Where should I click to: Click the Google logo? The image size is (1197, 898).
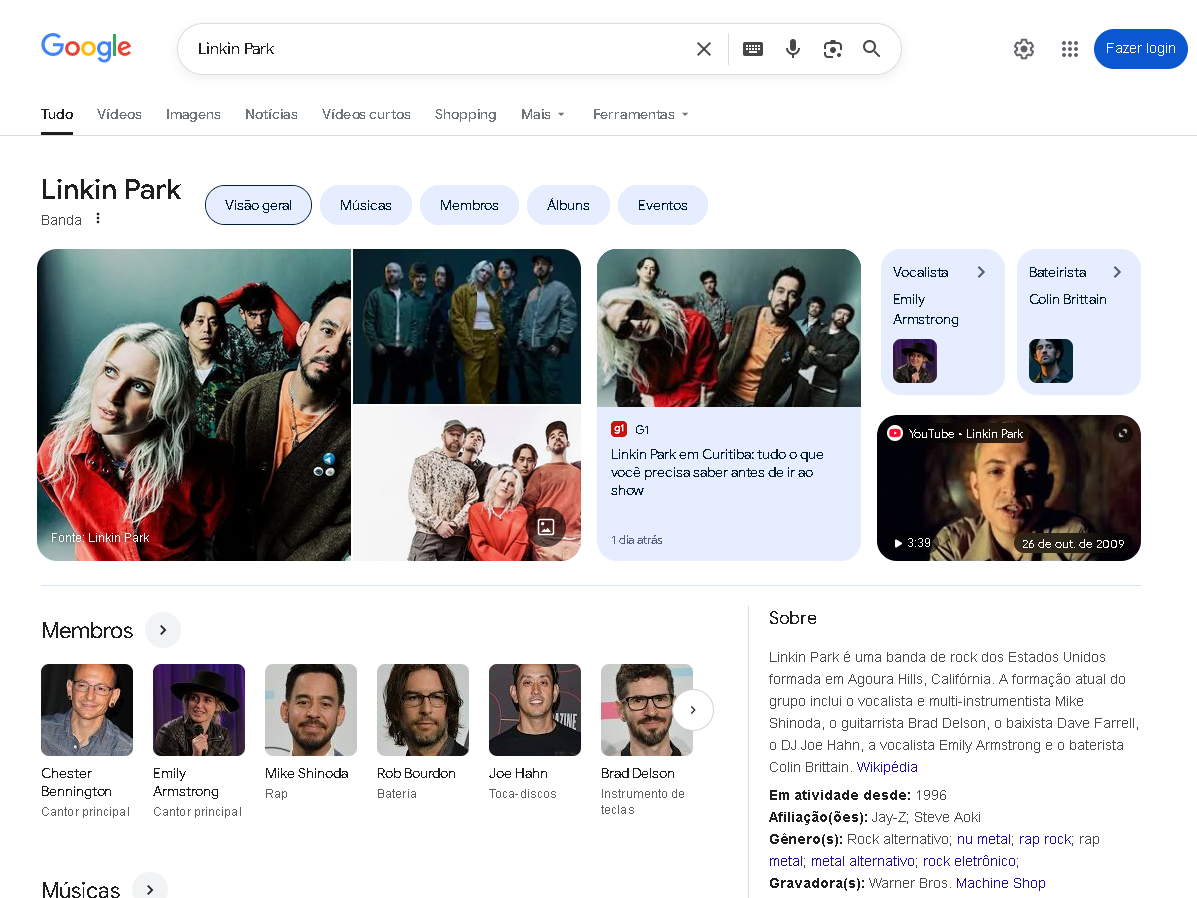click(x=86, y=47)
